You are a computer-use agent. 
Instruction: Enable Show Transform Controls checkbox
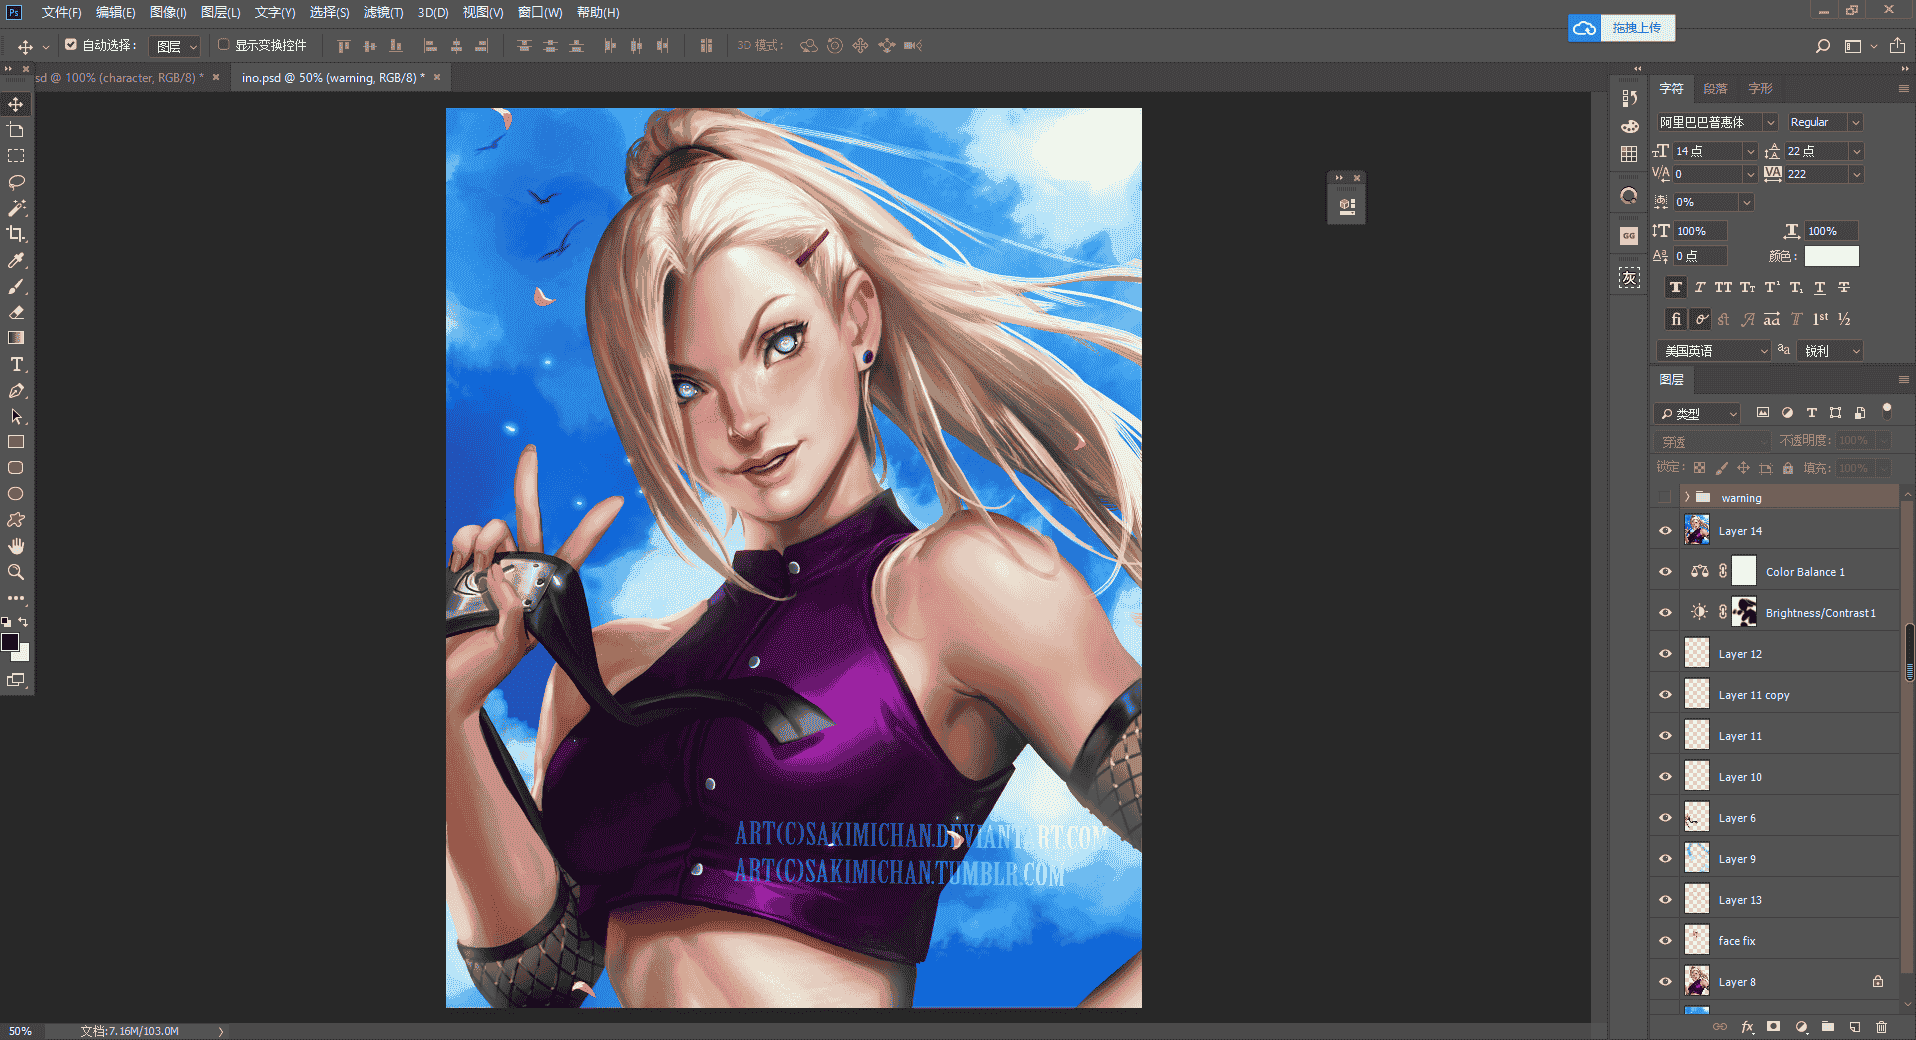224,45
